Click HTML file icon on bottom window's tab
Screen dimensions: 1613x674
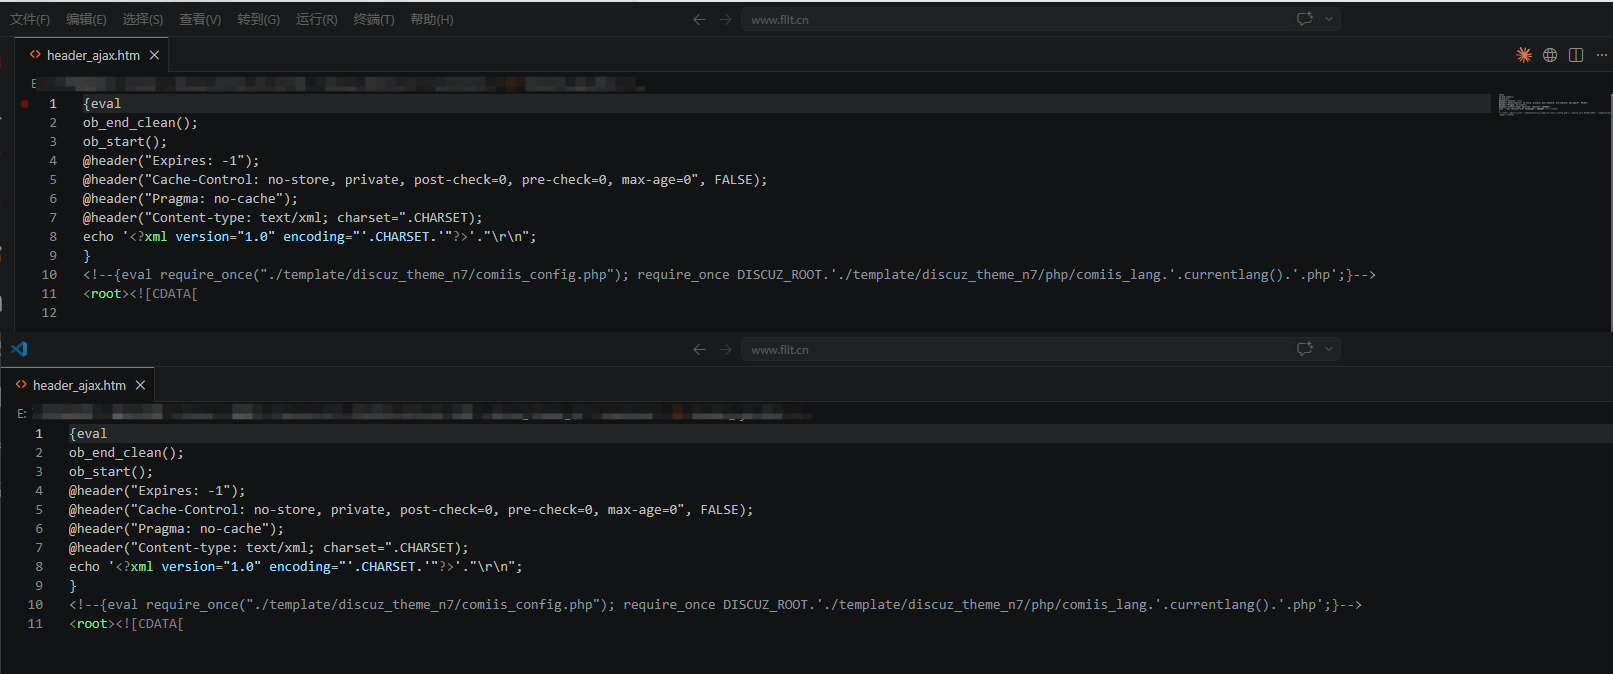pyautogui.click(x=21, y=385)
